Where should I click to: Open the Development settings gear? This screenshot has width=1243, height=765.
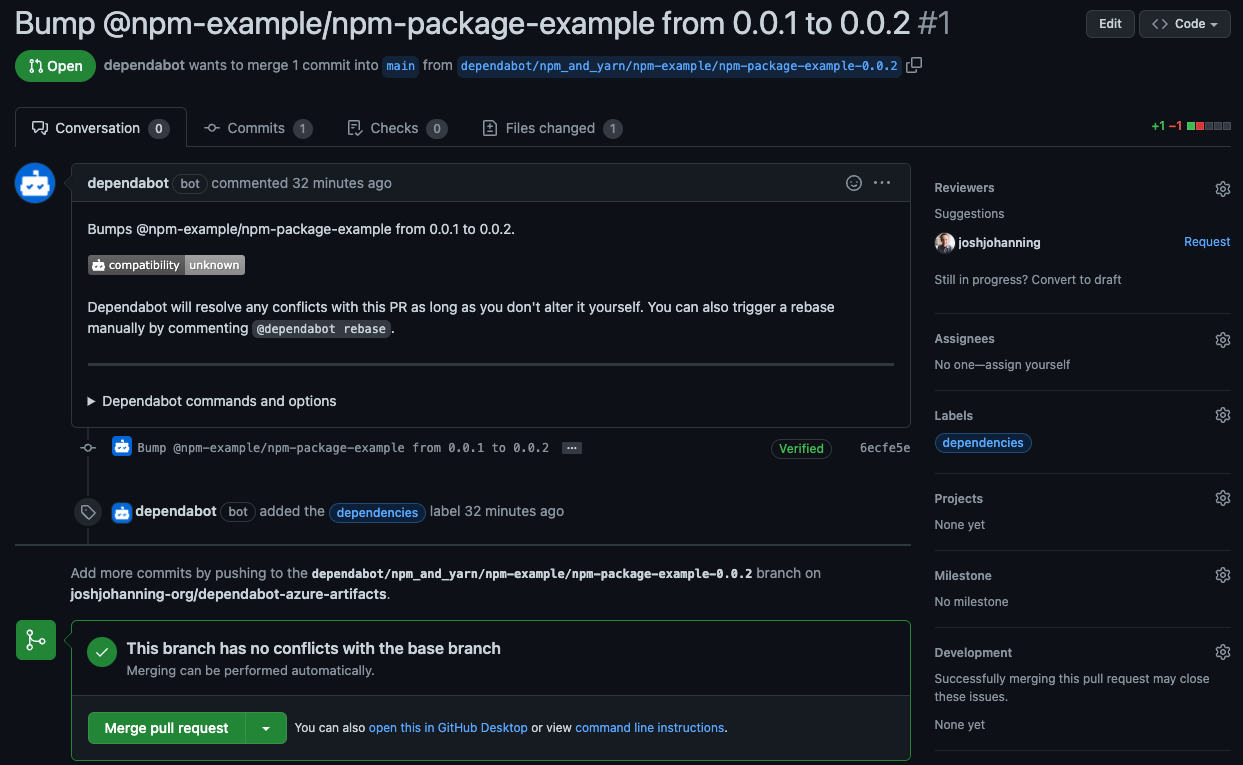click(1222, 653)
